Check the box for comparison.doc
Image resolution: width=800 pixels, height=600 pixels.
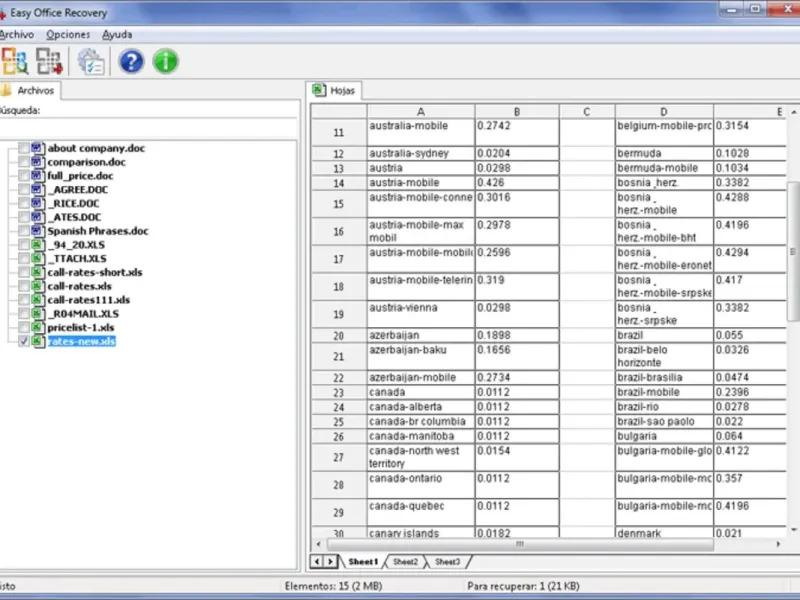point(23,162)
